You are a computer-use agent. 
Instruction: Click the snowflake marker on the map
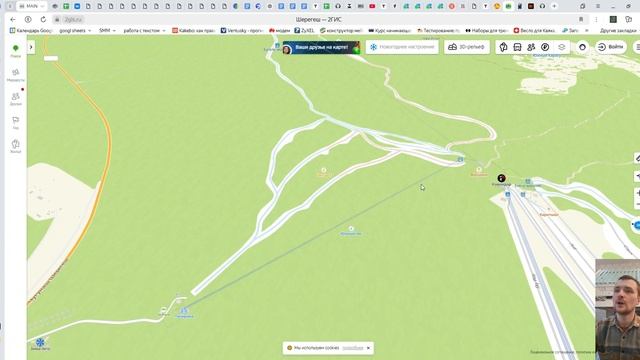(40, 342)
